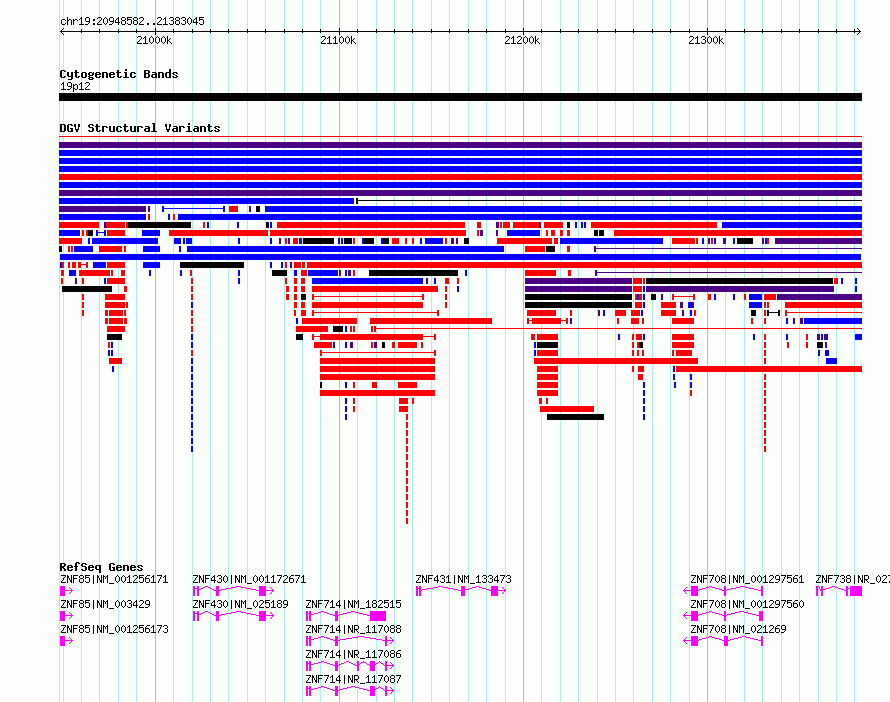This screenshot has width=890, height=702.
Task: Select the lowest black variant bar above ZNF431 region
Action: (575, 417)
